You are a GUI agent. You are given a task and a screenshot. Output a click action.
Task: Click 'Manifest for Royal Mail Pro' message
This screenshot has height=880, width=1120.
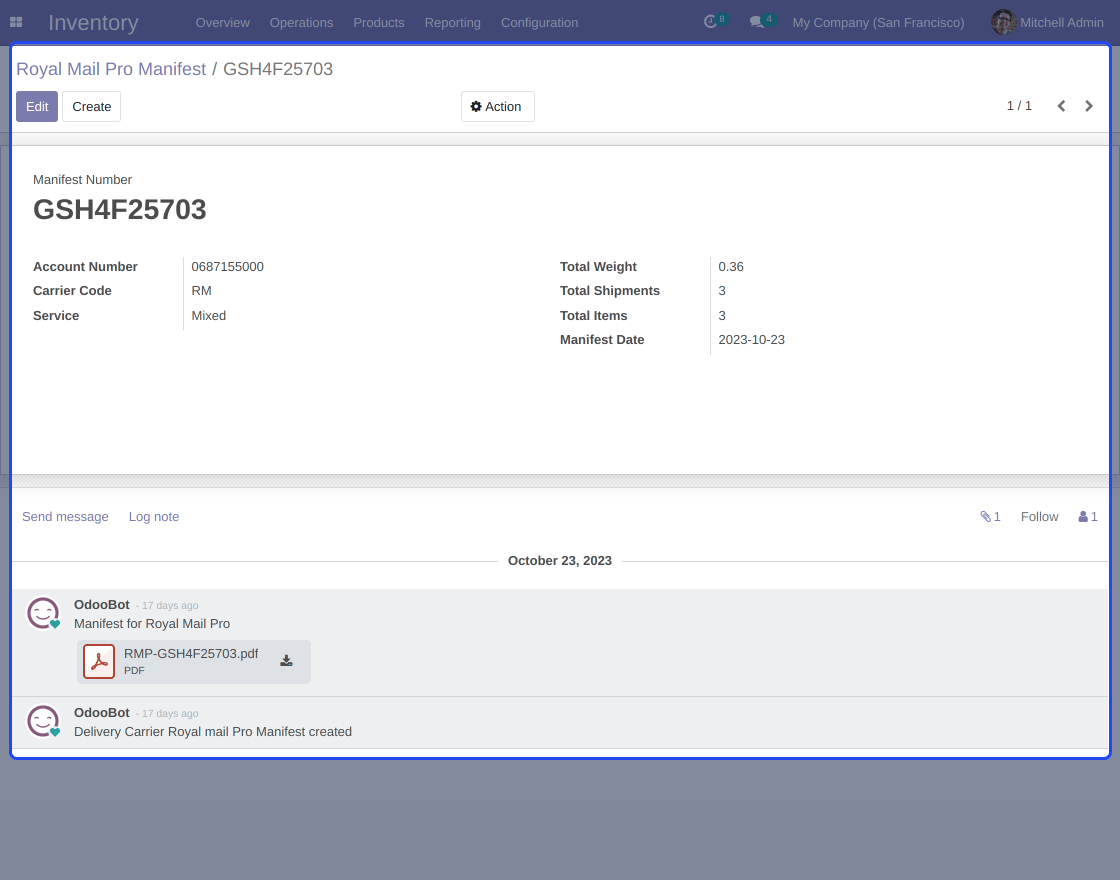click(152, 624)
